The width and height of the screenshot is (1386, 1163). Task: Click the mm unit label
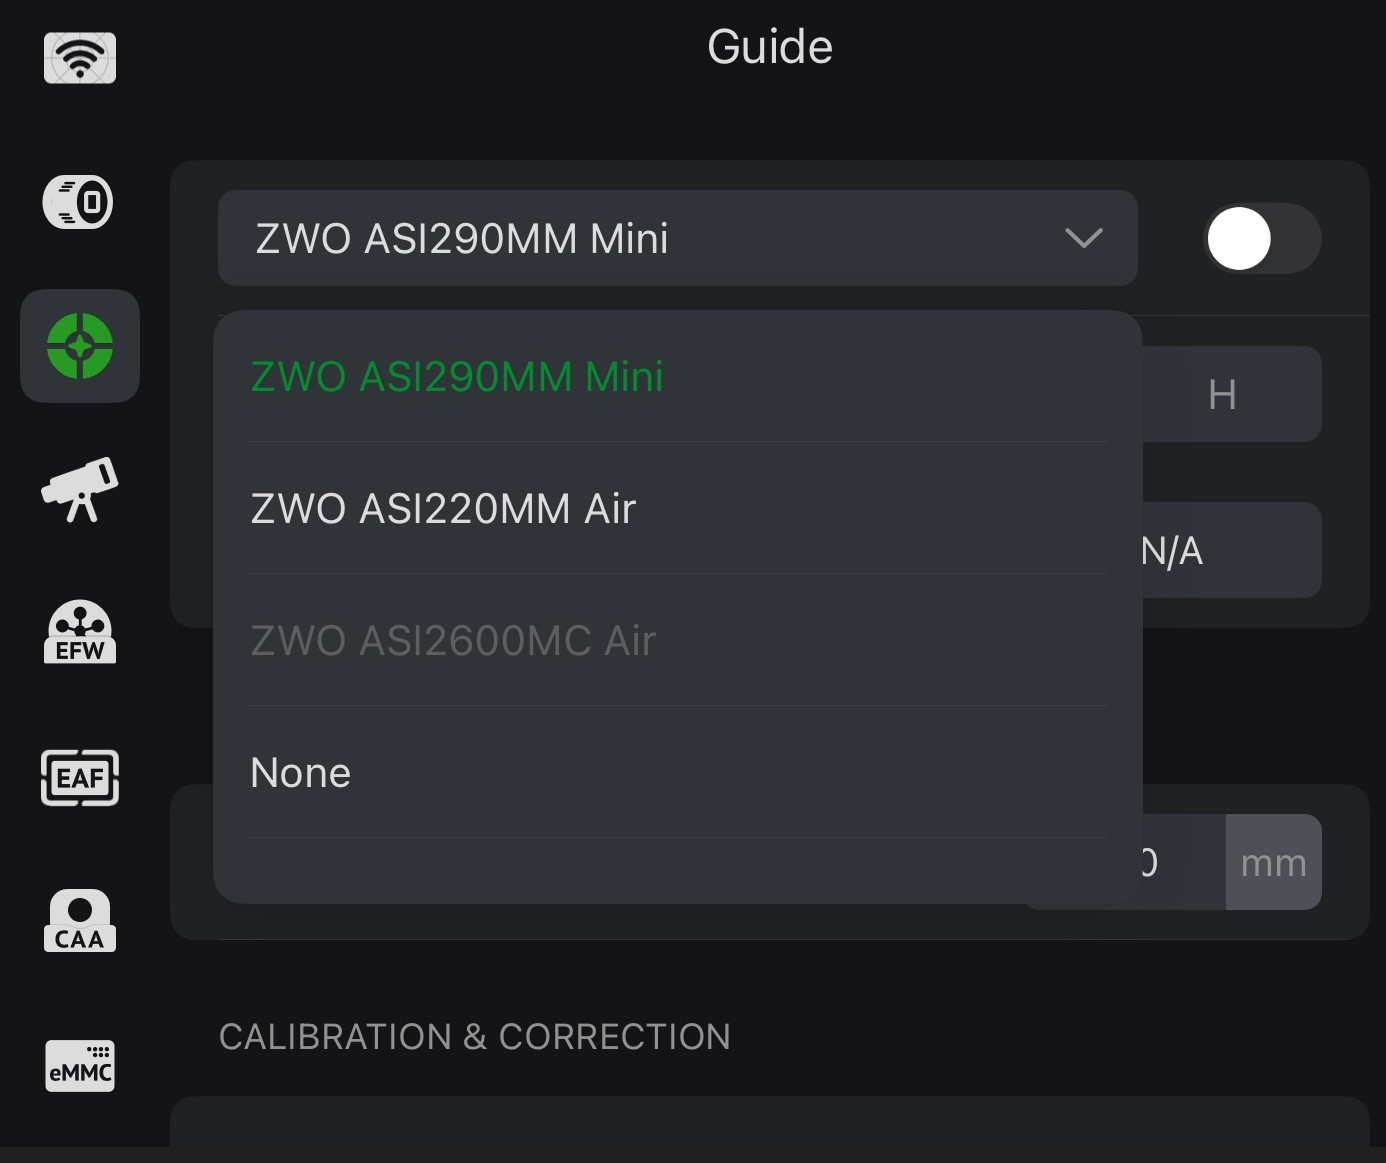[x=1273, y=862]
